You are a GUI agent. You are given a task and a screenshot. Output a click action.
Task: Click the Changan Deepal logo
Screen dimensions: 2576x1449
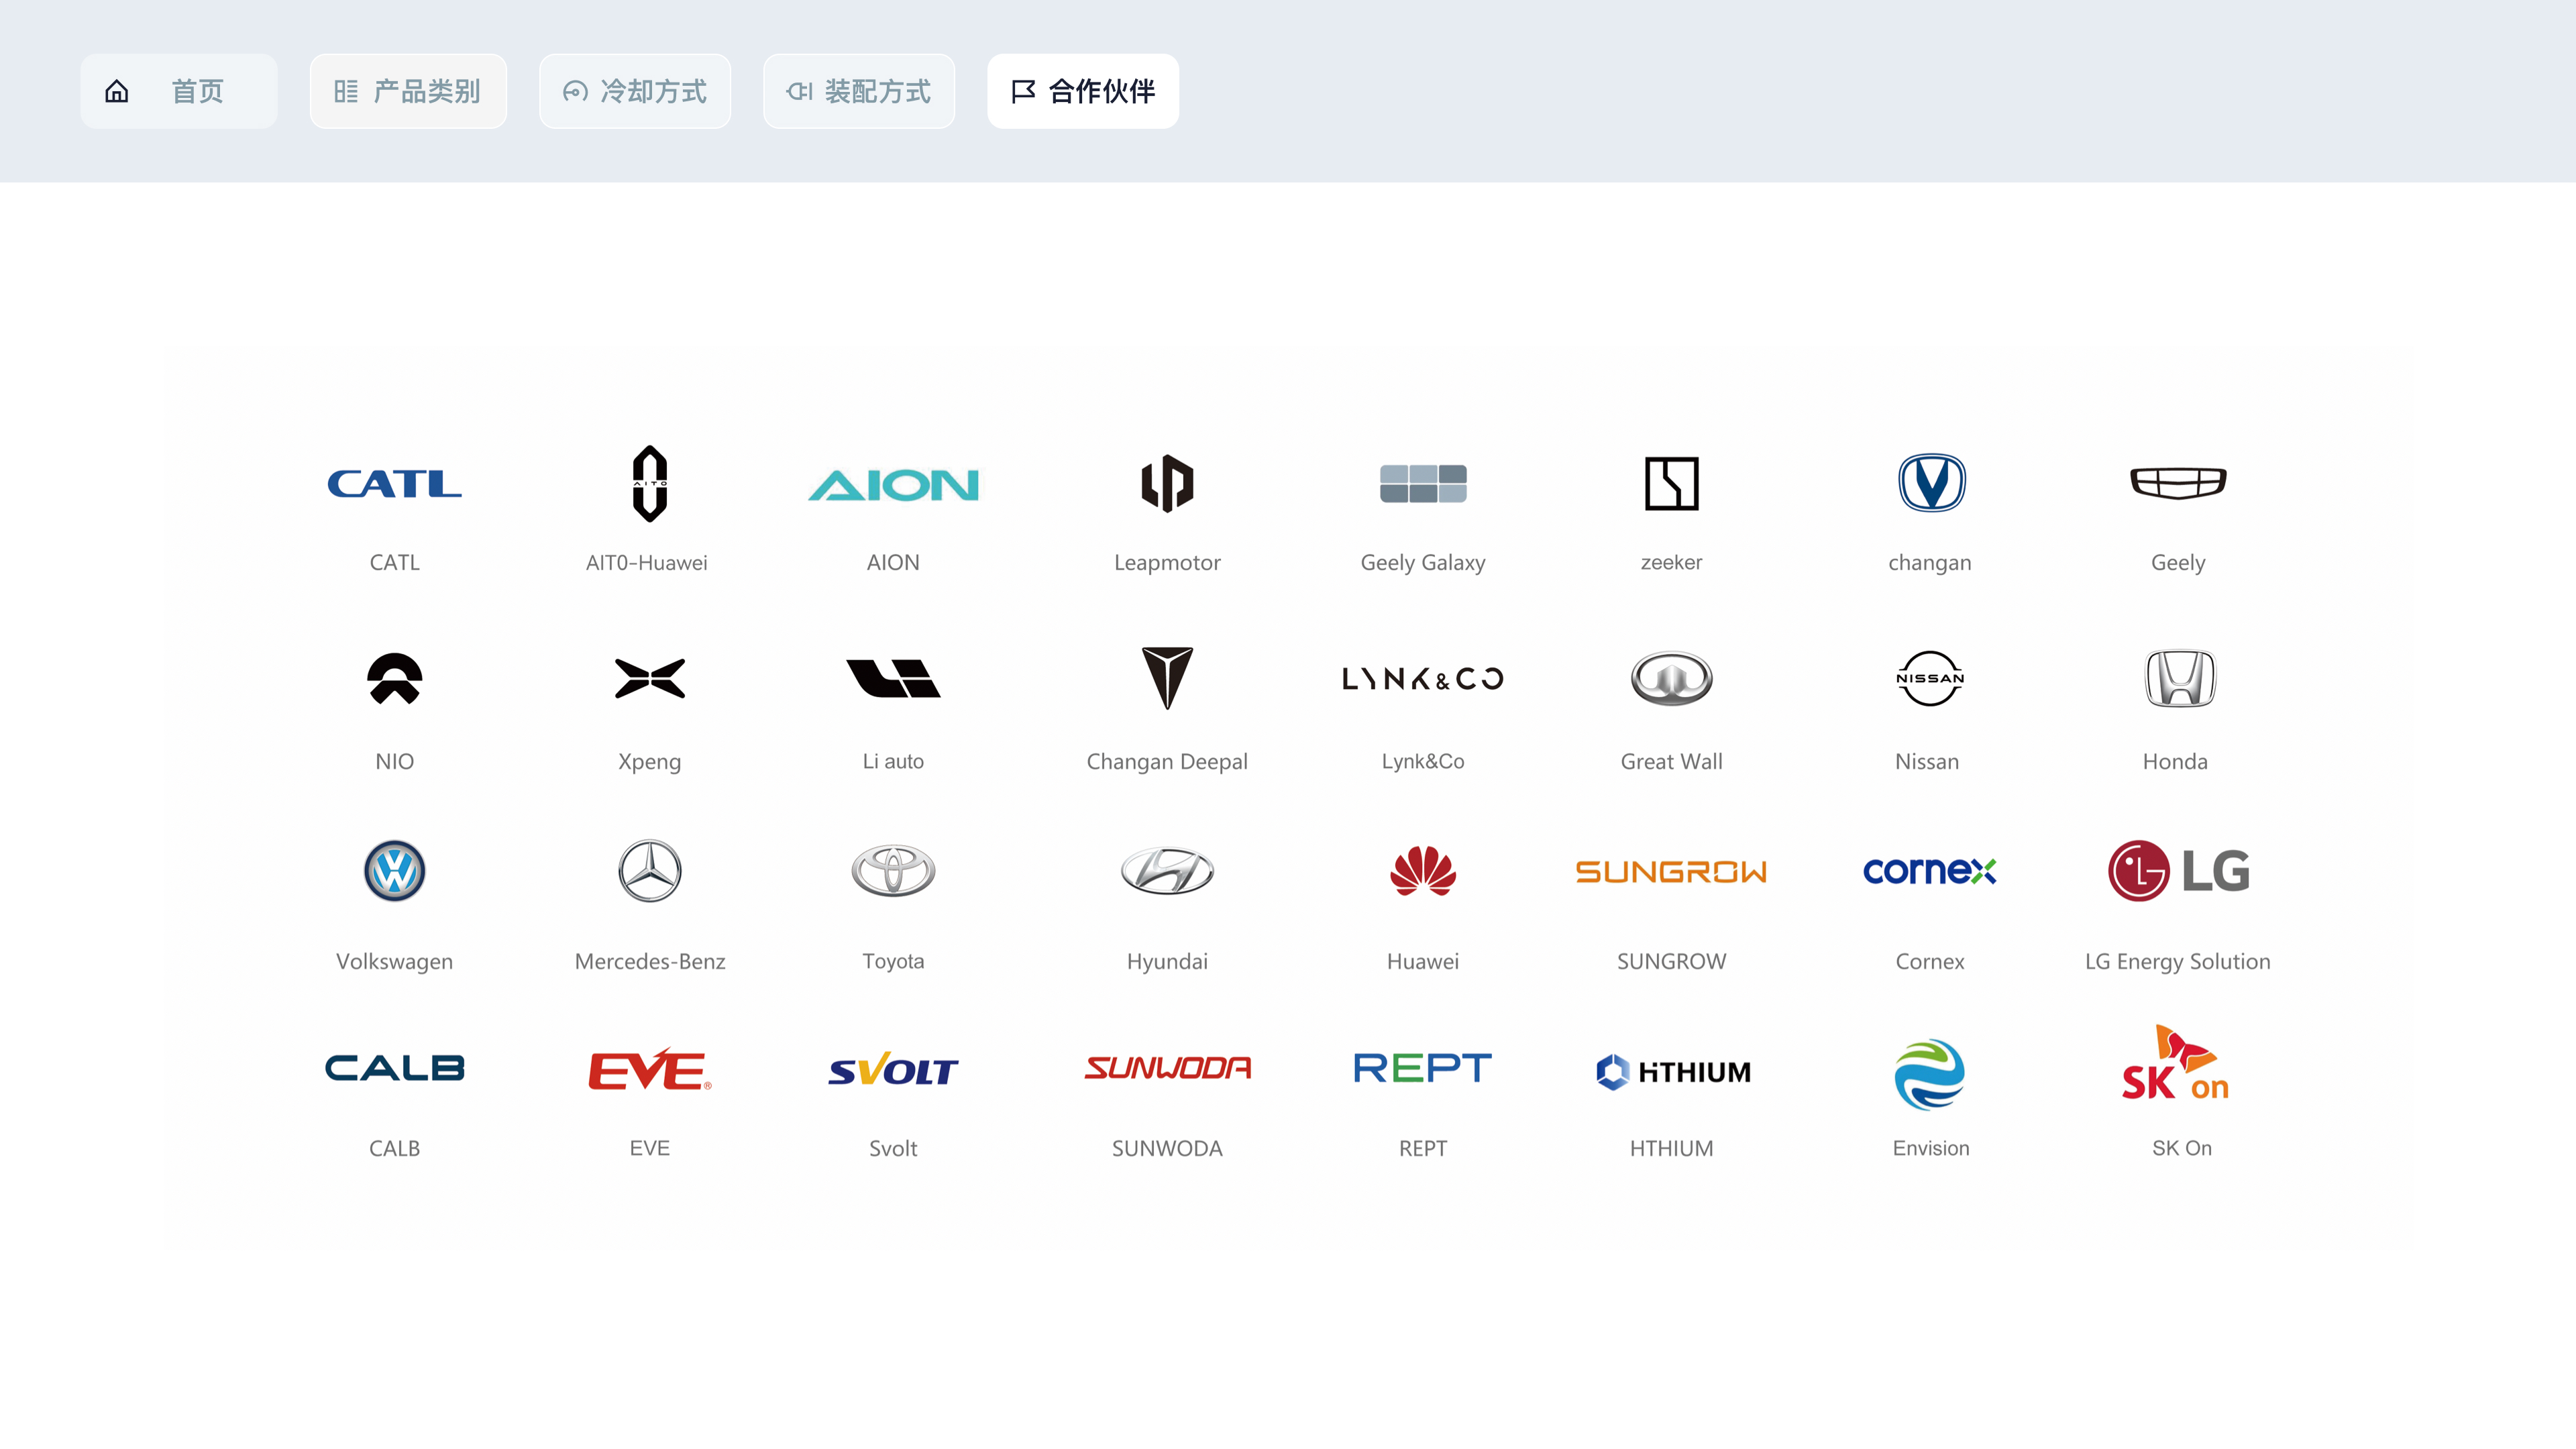coord(1167,678)
